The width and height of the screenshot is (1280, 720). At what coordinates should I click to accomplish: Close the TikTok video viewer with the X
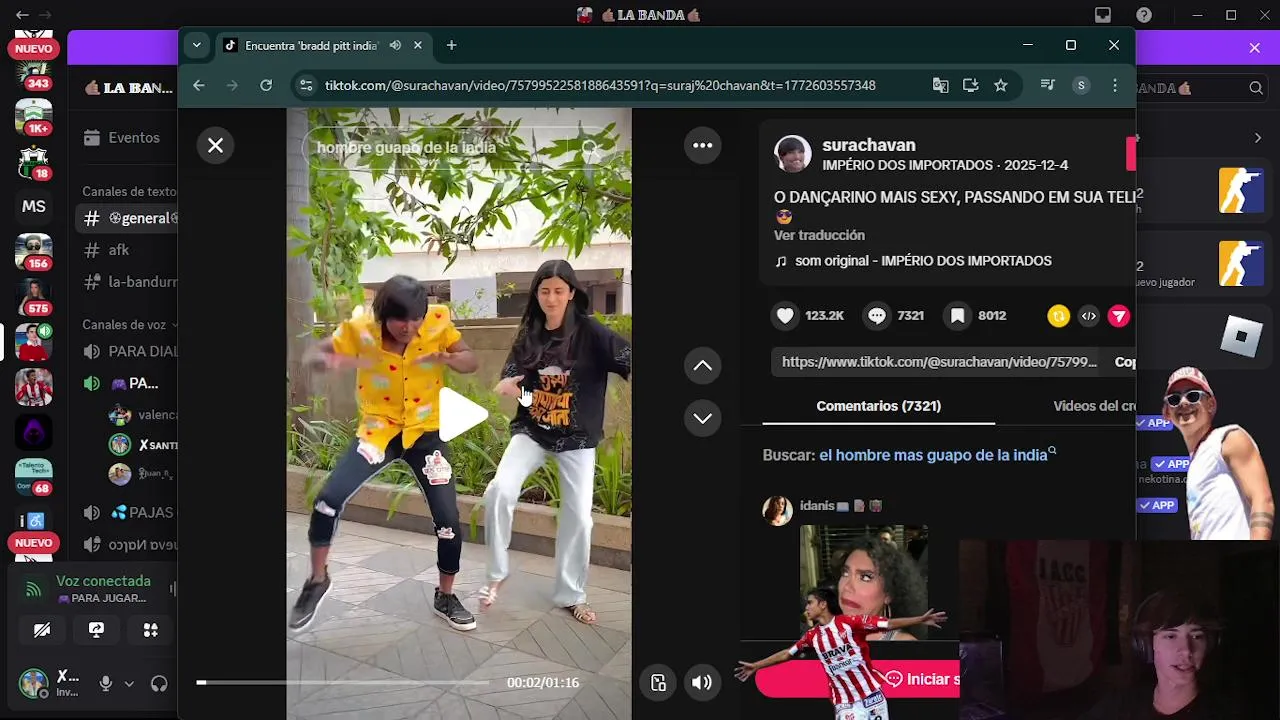point(215,146)
